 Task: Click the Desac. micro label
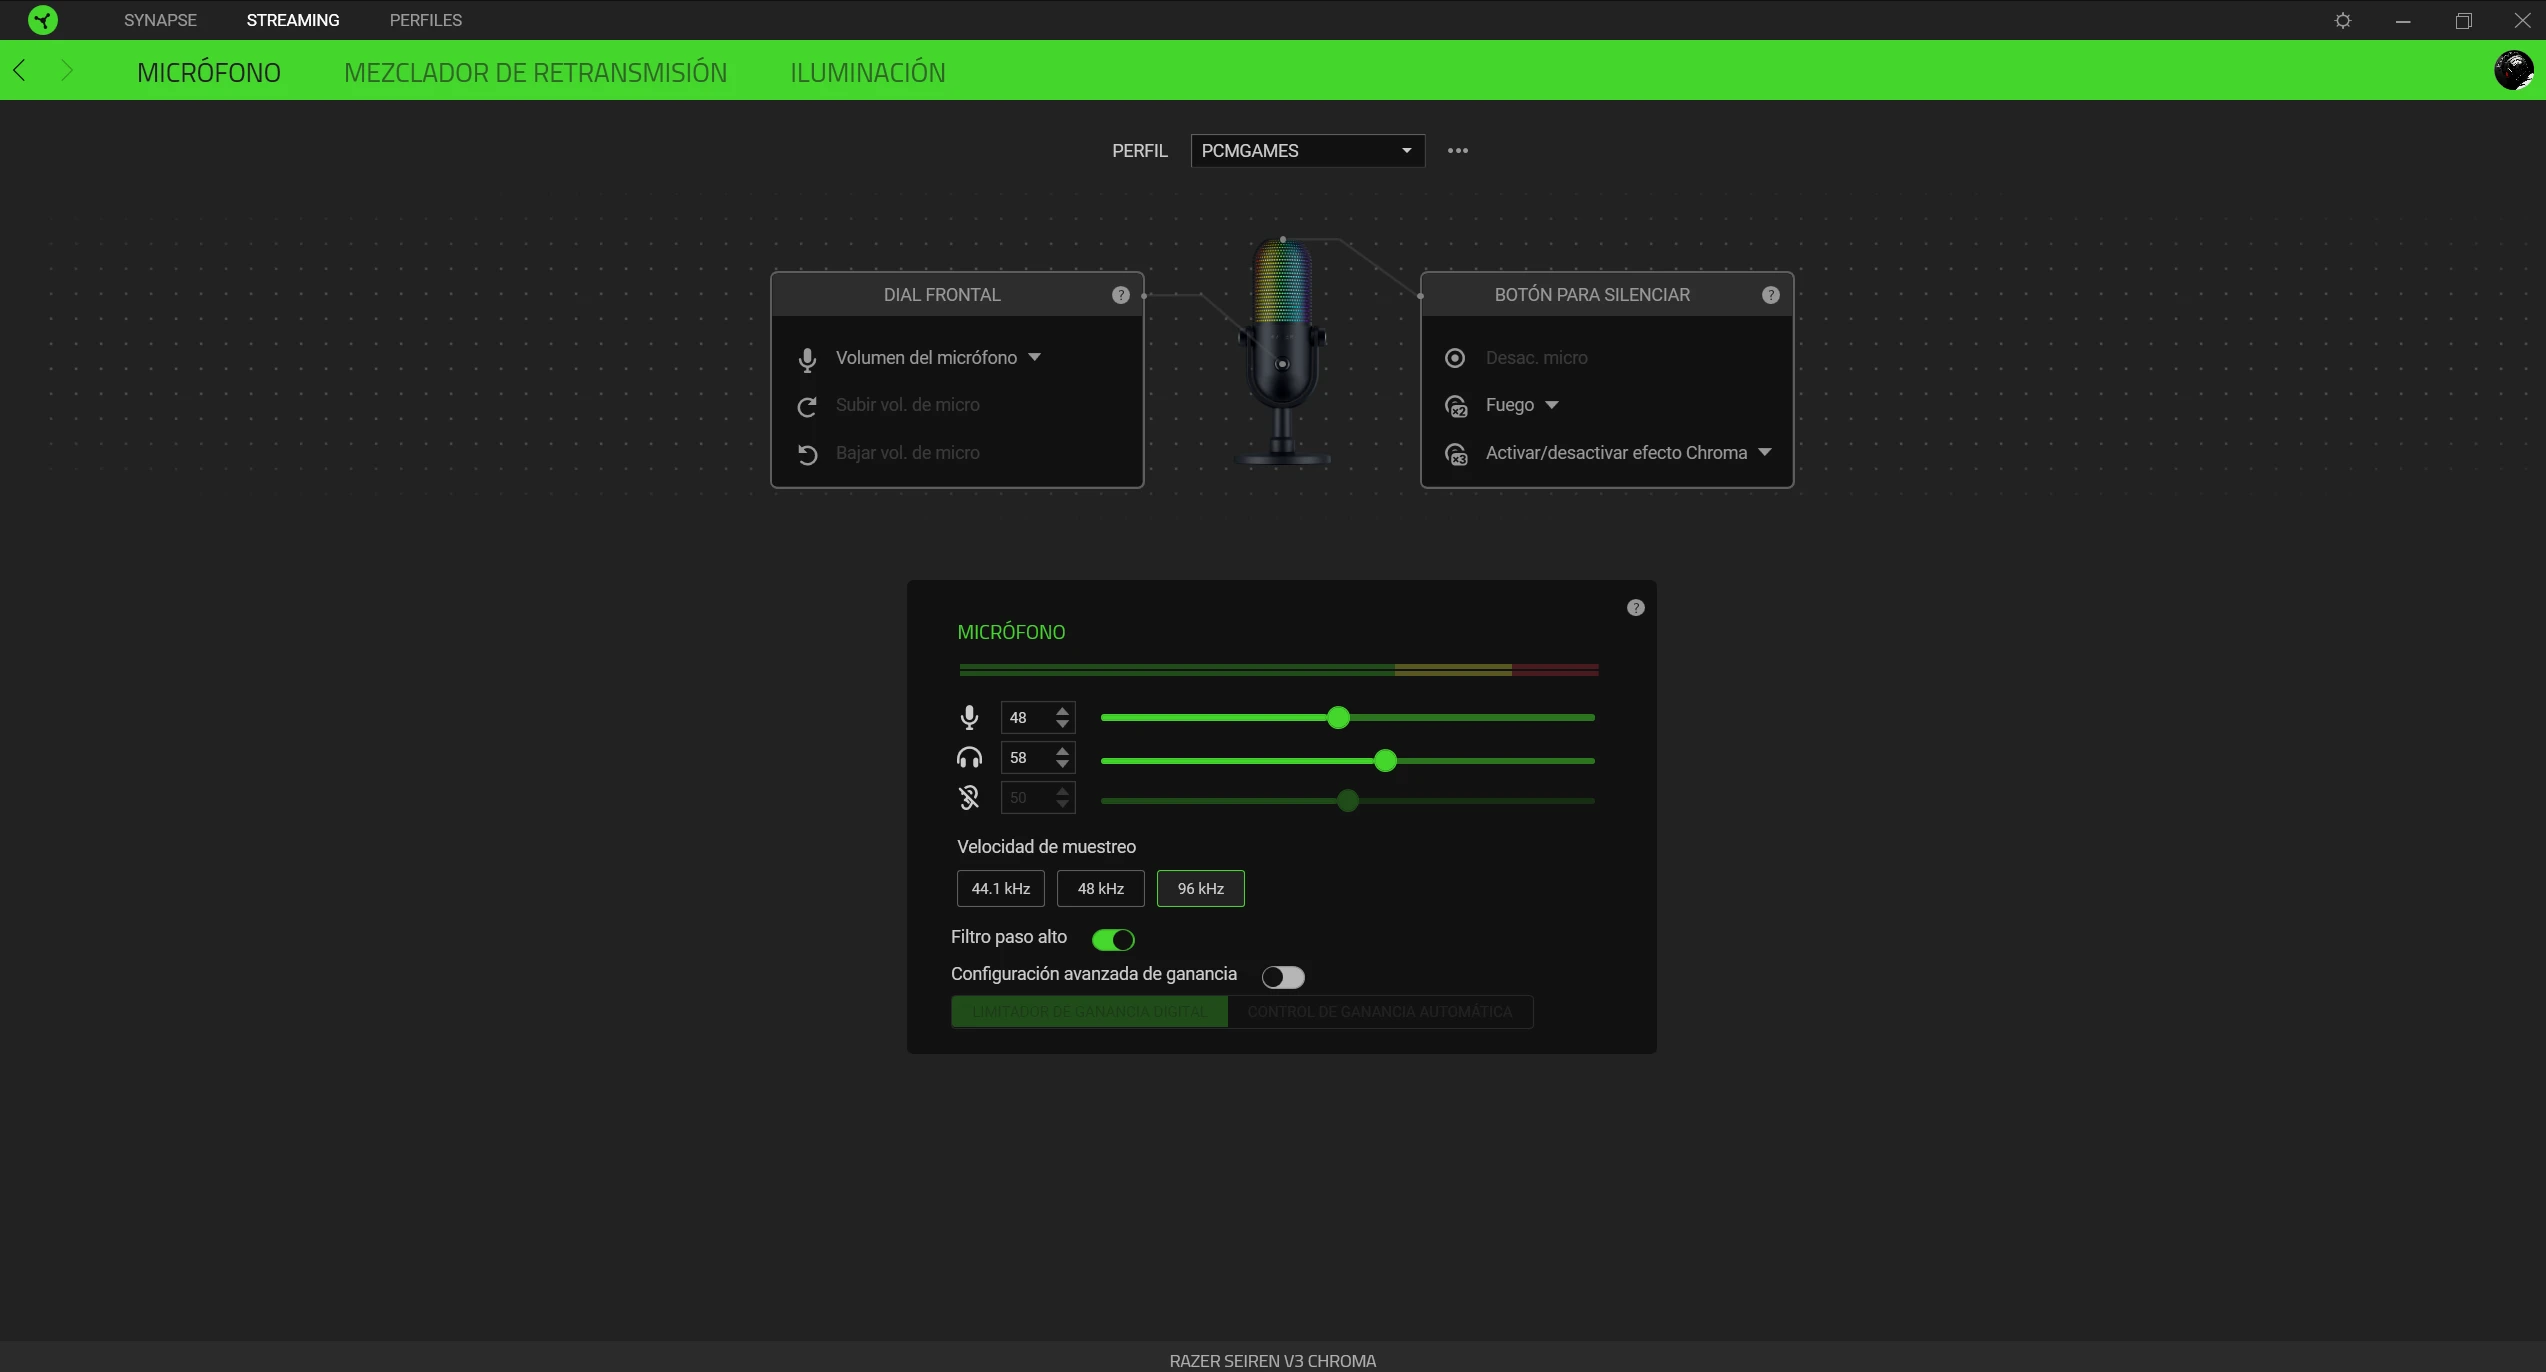(1536, 358)
